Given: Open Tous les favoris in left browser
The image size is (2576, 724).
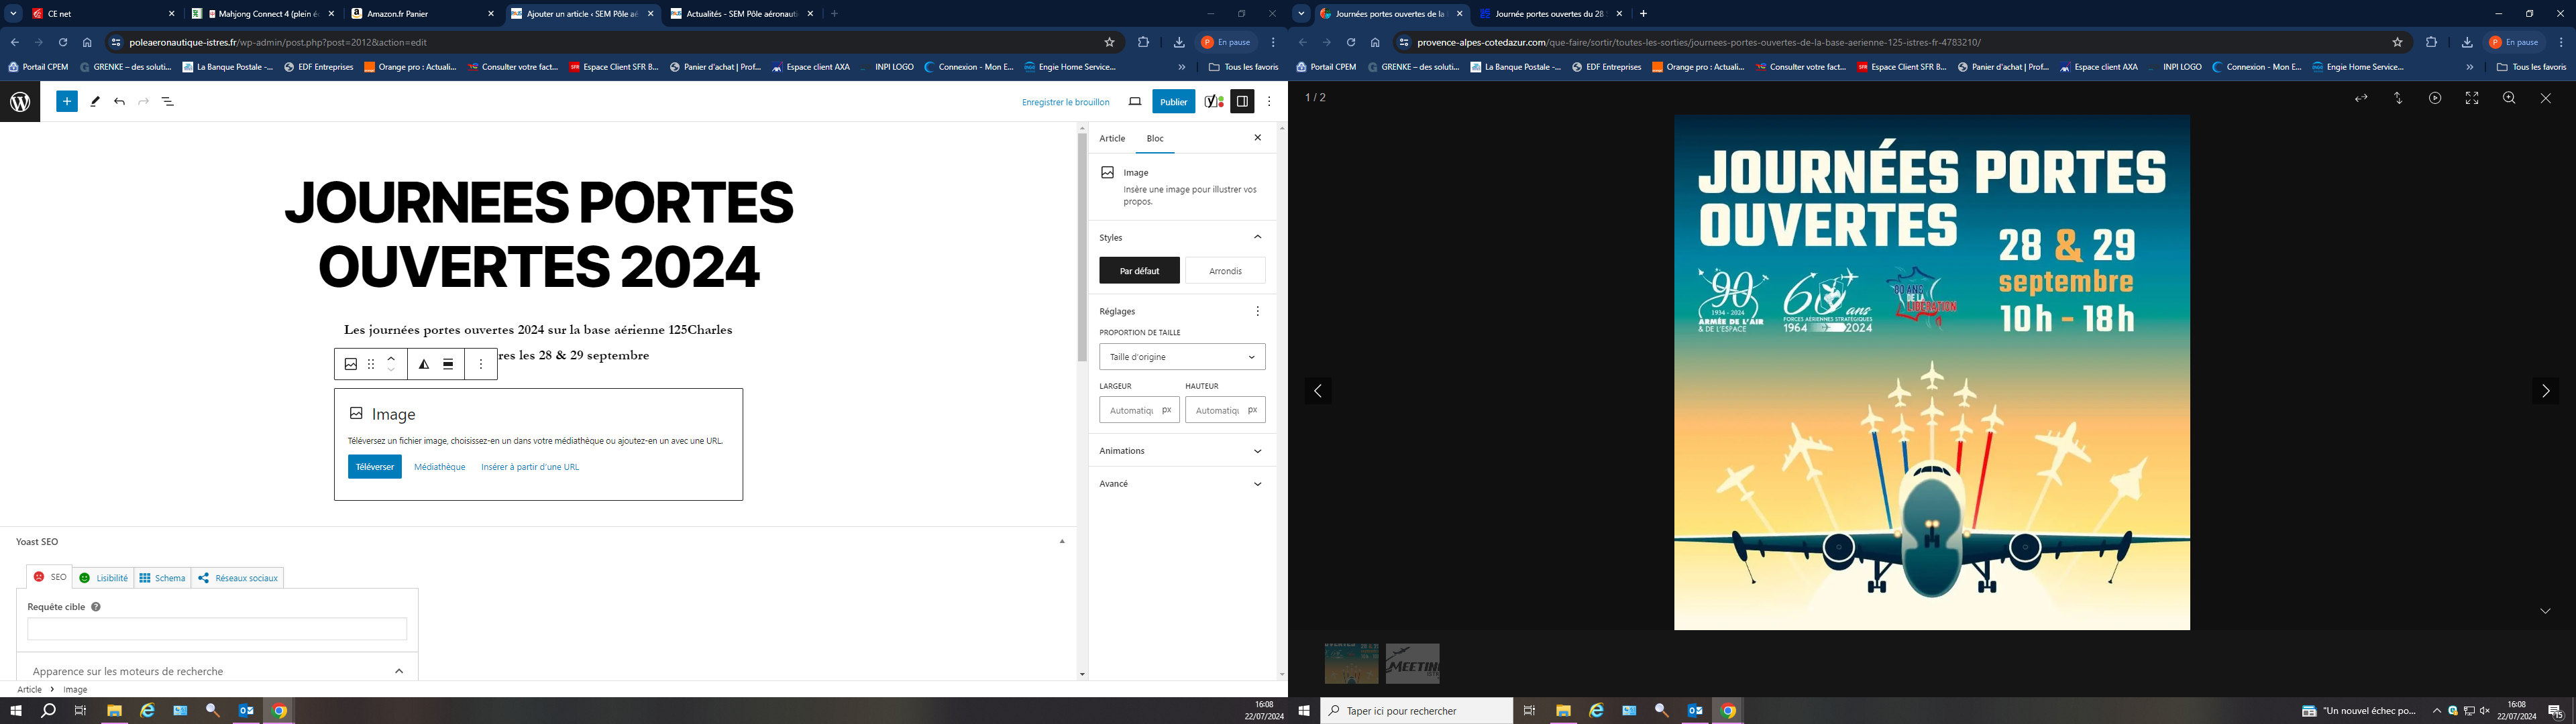Looking at the screenshot, I should 1243,67.
